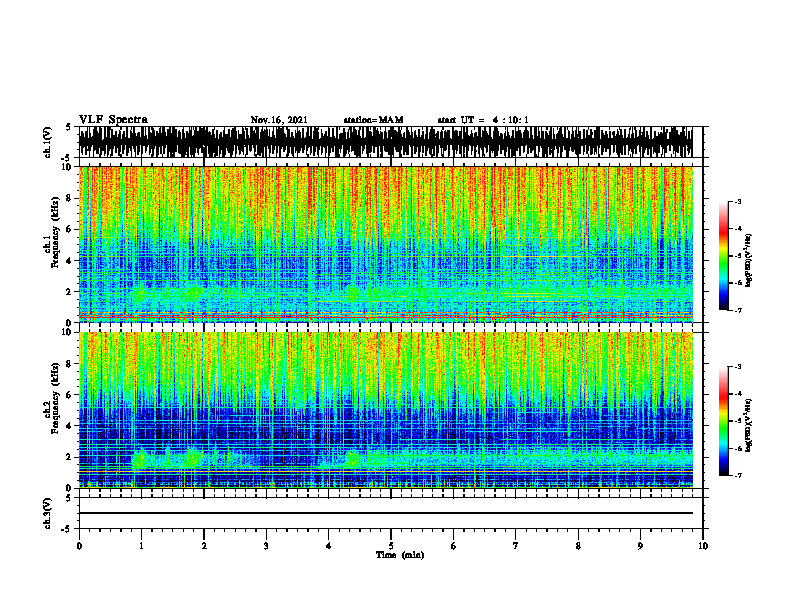Click time axis tick label '3'

pos(266,546)
